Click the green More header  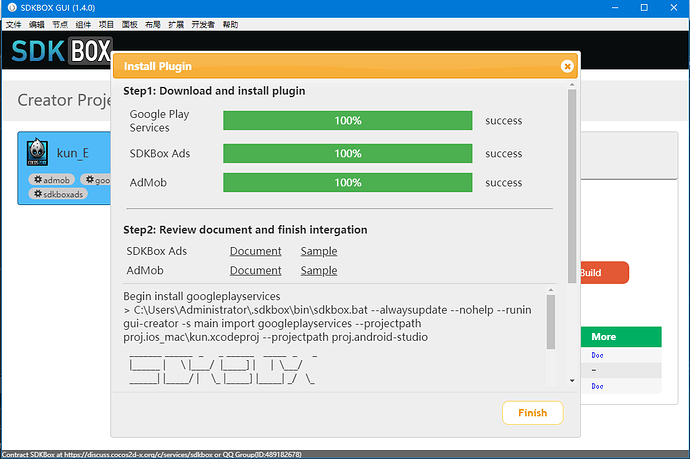621,337
